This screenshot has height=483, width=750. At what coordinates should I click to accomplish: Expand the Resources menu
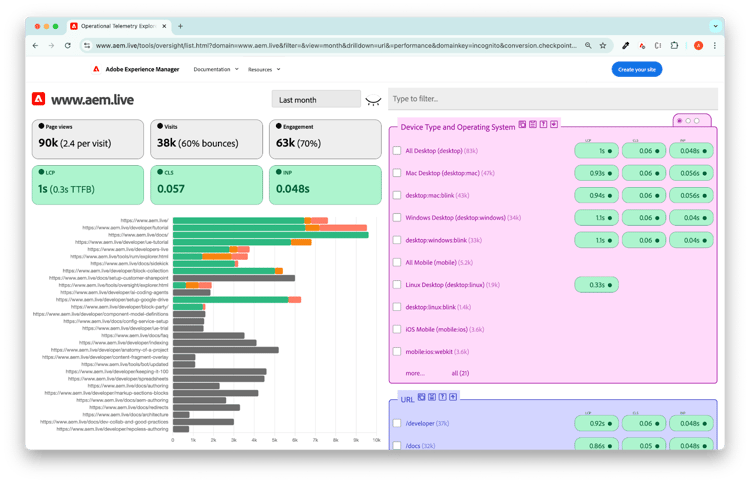coord(263,69)
